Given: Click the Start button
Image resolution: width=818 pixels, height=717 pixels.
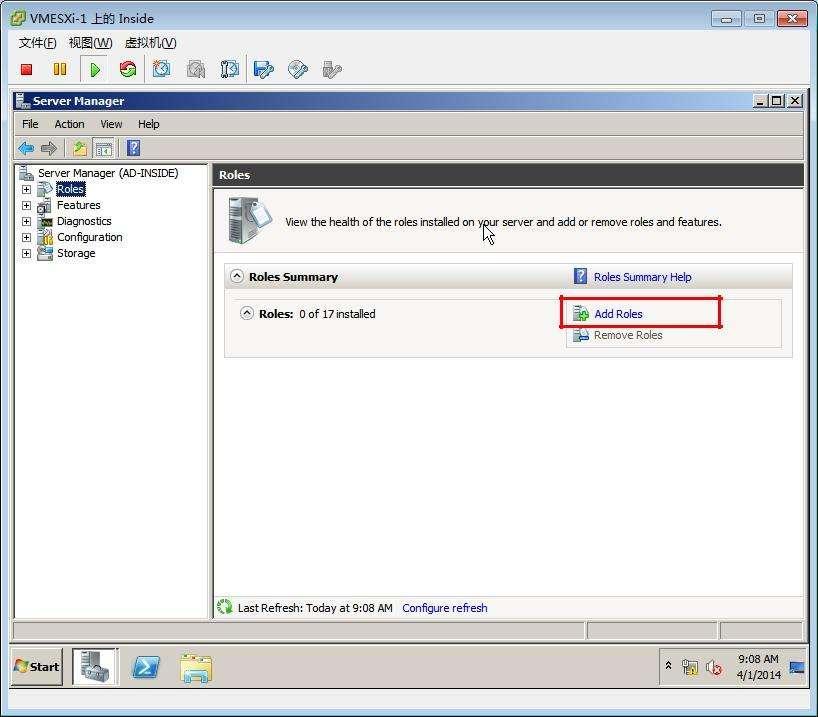Looking at the screenshot, I should coord(37,666).
